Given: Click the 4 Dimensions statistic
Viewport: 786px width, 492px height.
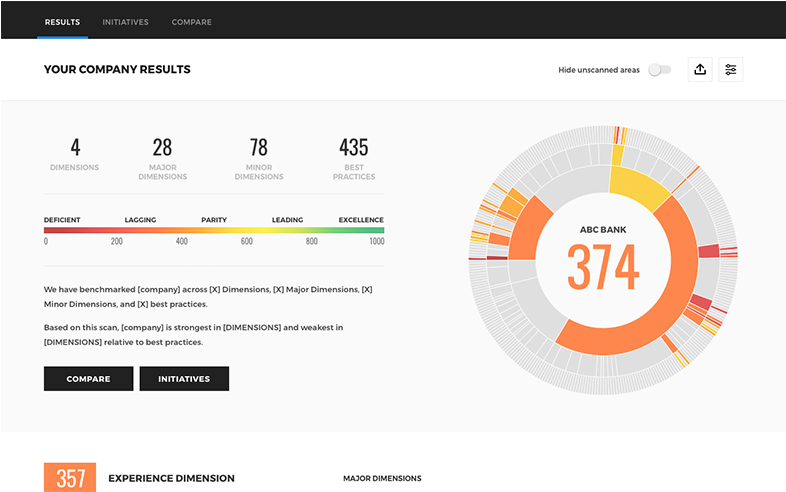Looking at the screenshot, I should (x=75, y=155).
